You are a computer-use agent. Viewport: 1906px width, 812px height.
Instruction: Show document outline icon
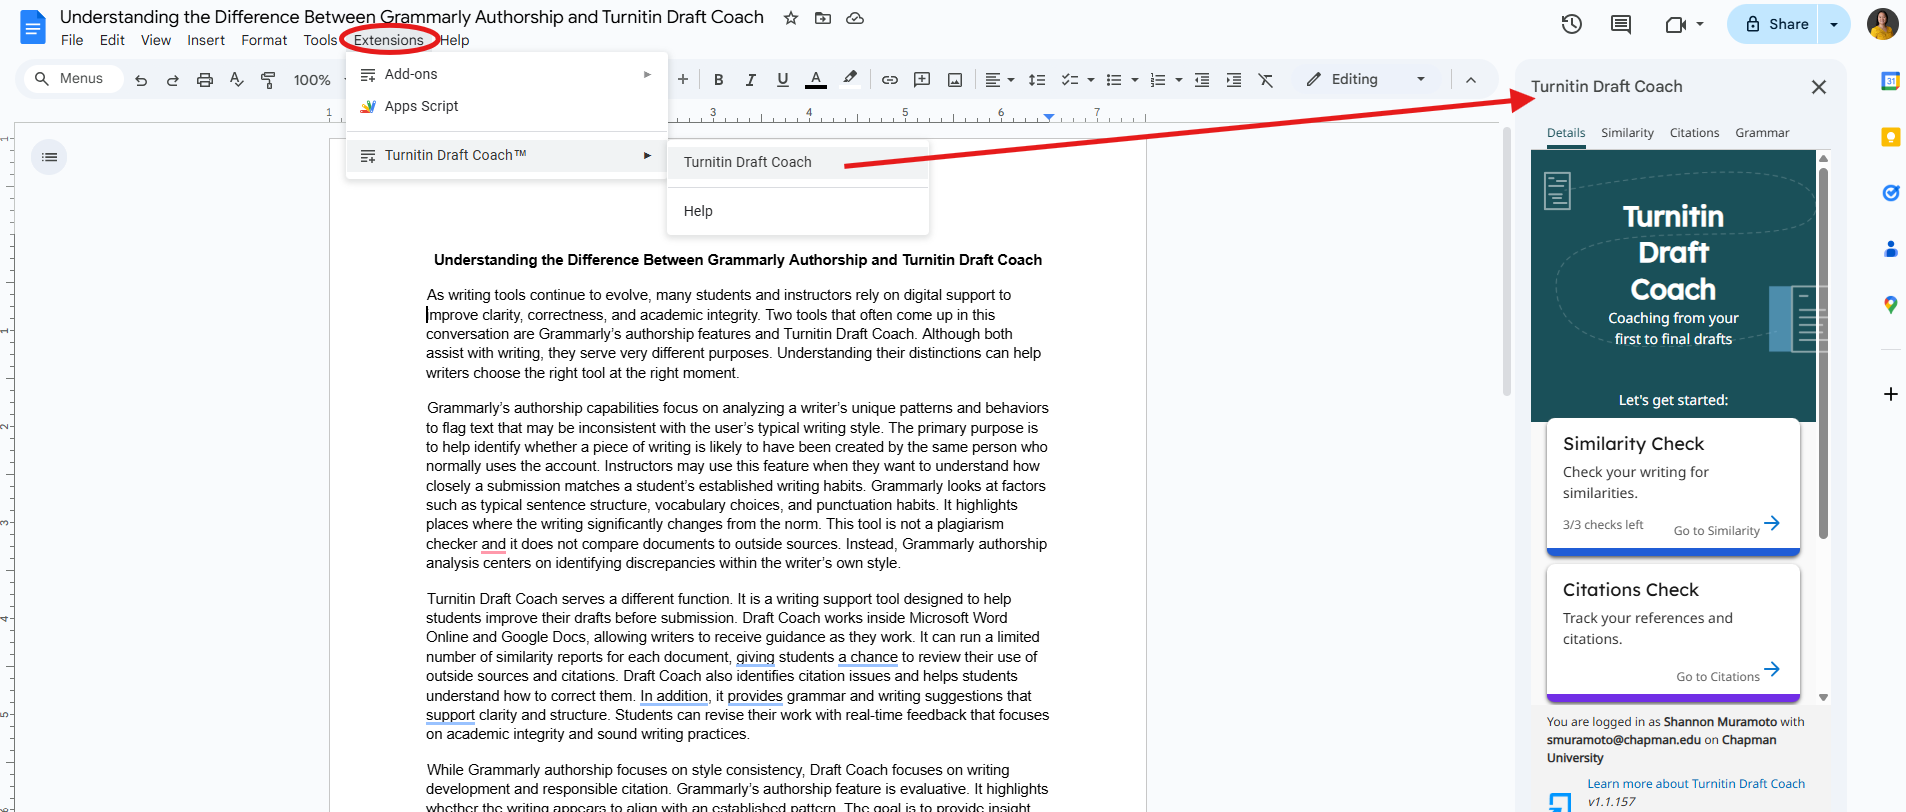coord(49,157)
